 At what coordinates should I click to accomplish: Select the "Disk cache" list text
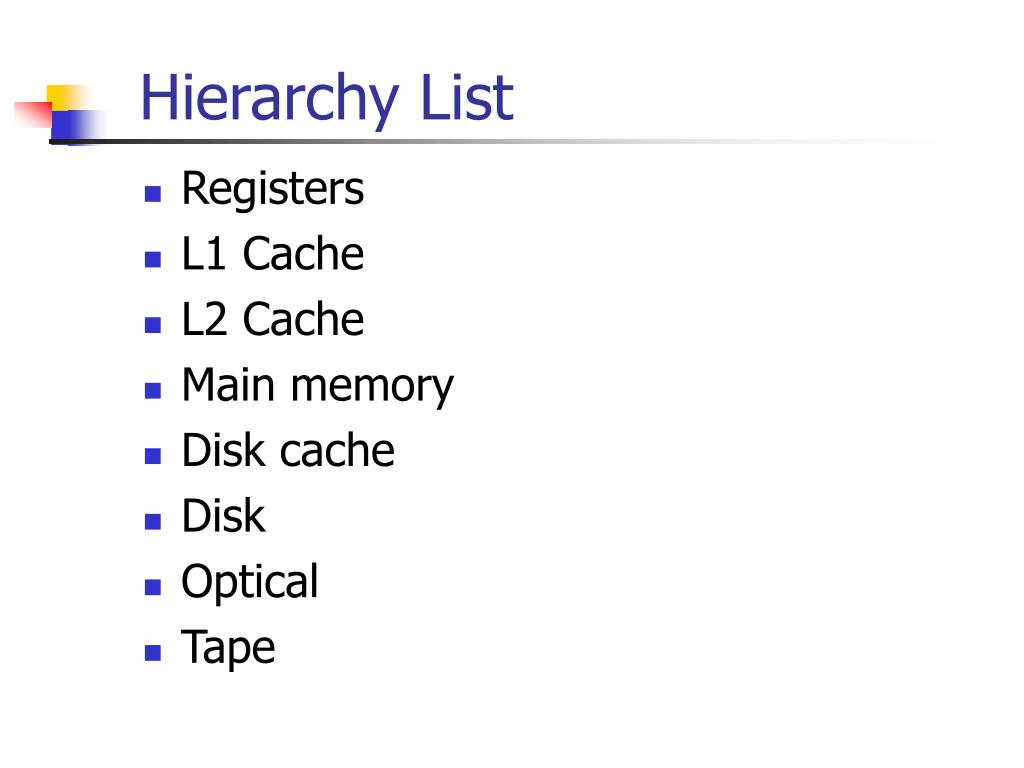[287, 451]
